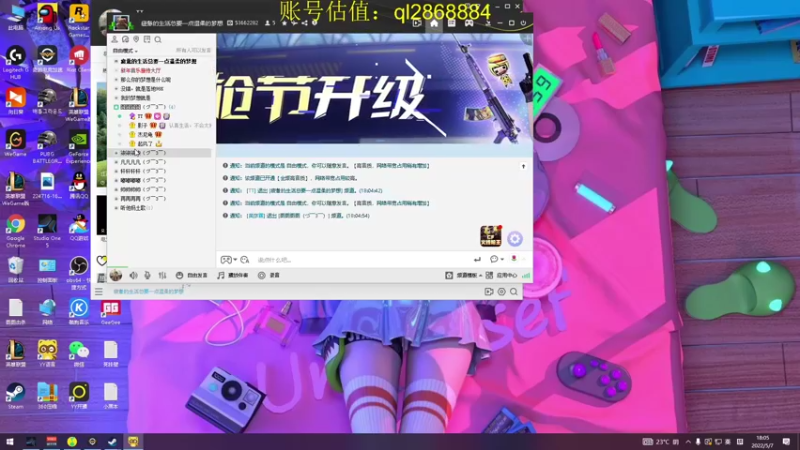Open the WeGame desktop shortcut
The image size is (800, 450).
[15, 143]
